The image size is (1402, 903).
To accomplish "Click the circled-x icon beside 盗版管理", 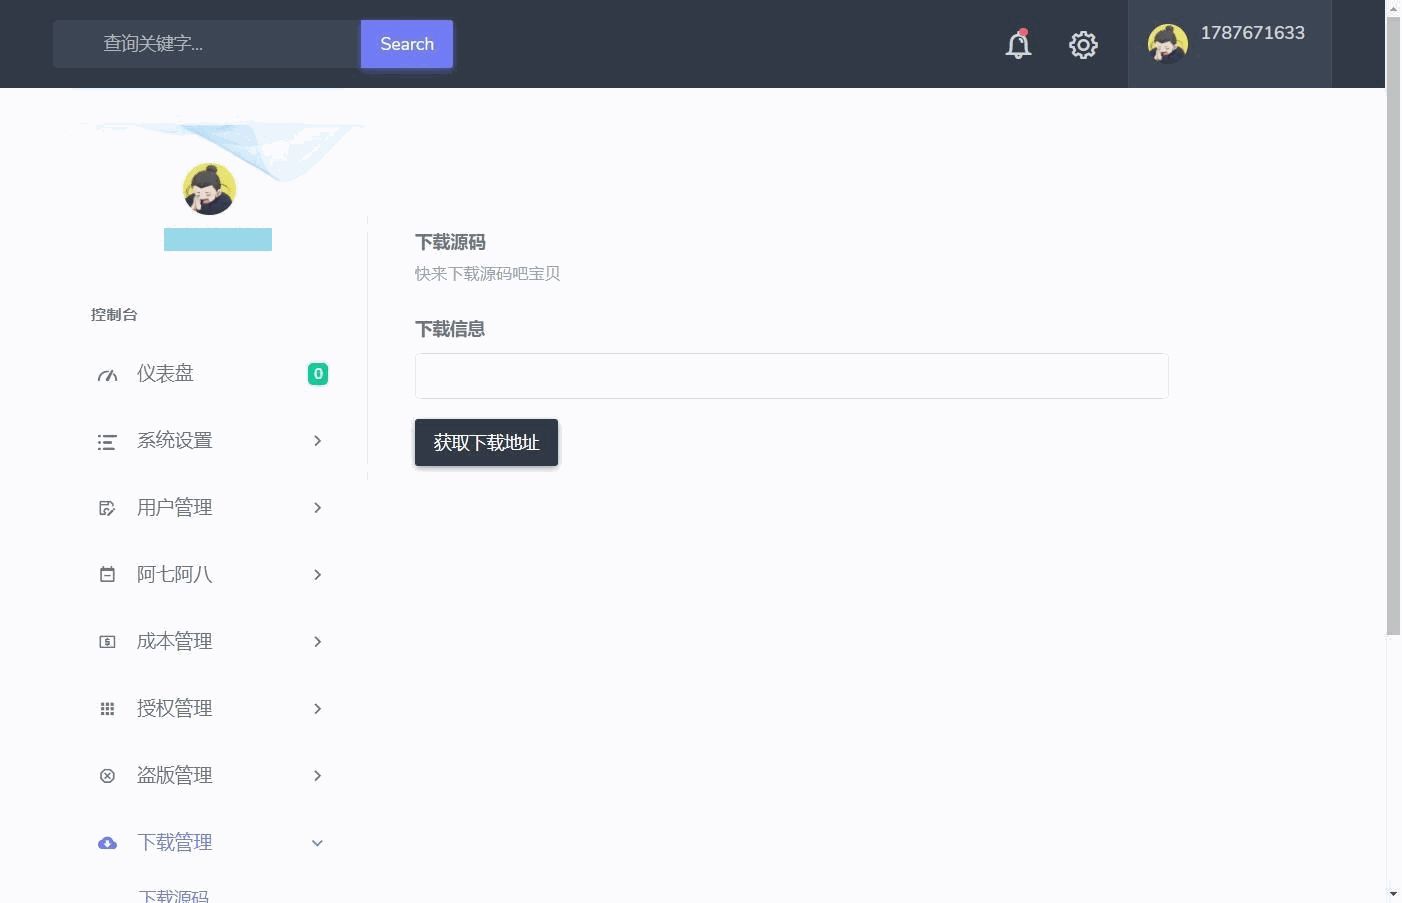I will pos(107,776).
